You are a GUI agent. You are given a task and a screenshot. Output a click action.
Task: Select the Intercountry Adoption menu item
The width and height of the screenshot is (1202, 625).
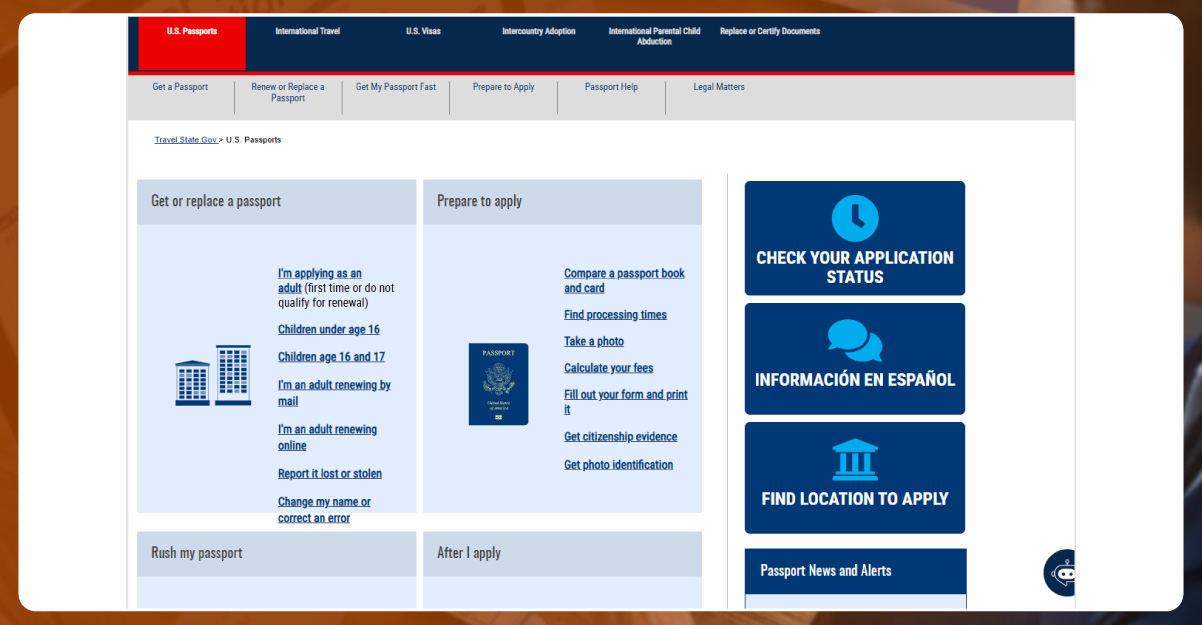[x=539, y=31]
